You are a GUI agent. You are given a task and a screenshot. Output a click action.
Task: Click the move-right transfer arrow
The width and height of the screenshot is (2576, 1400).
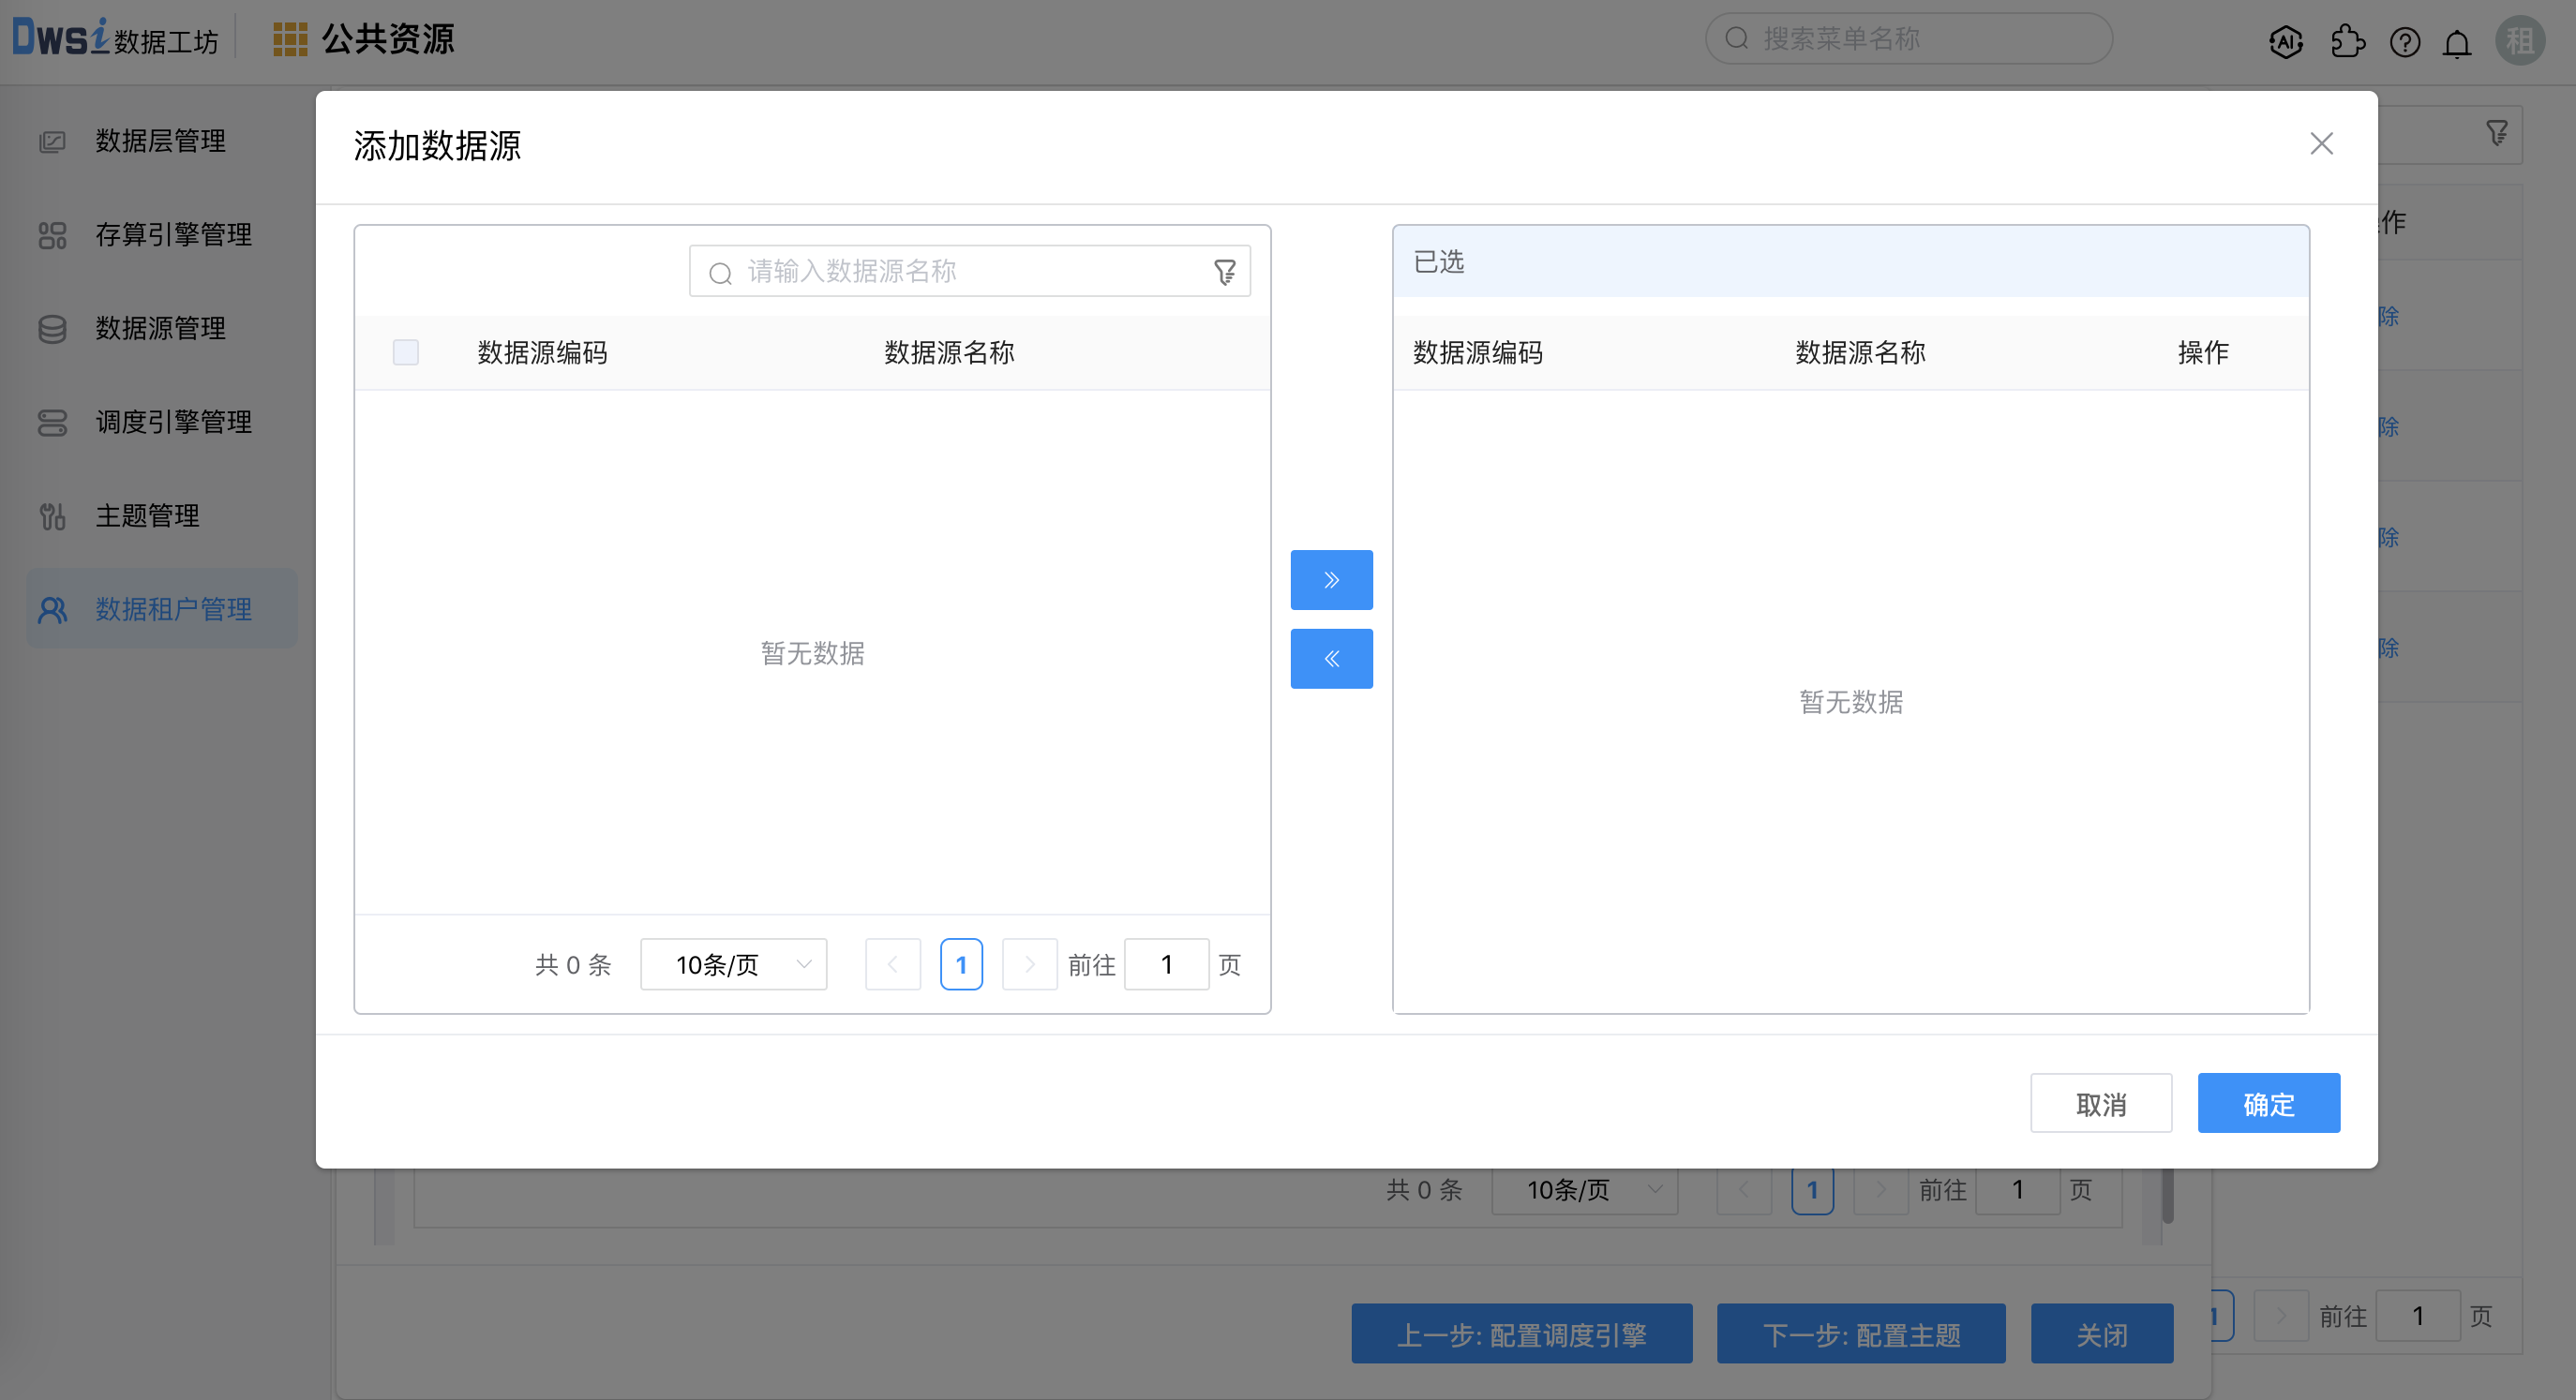(x=1331, y=579)
